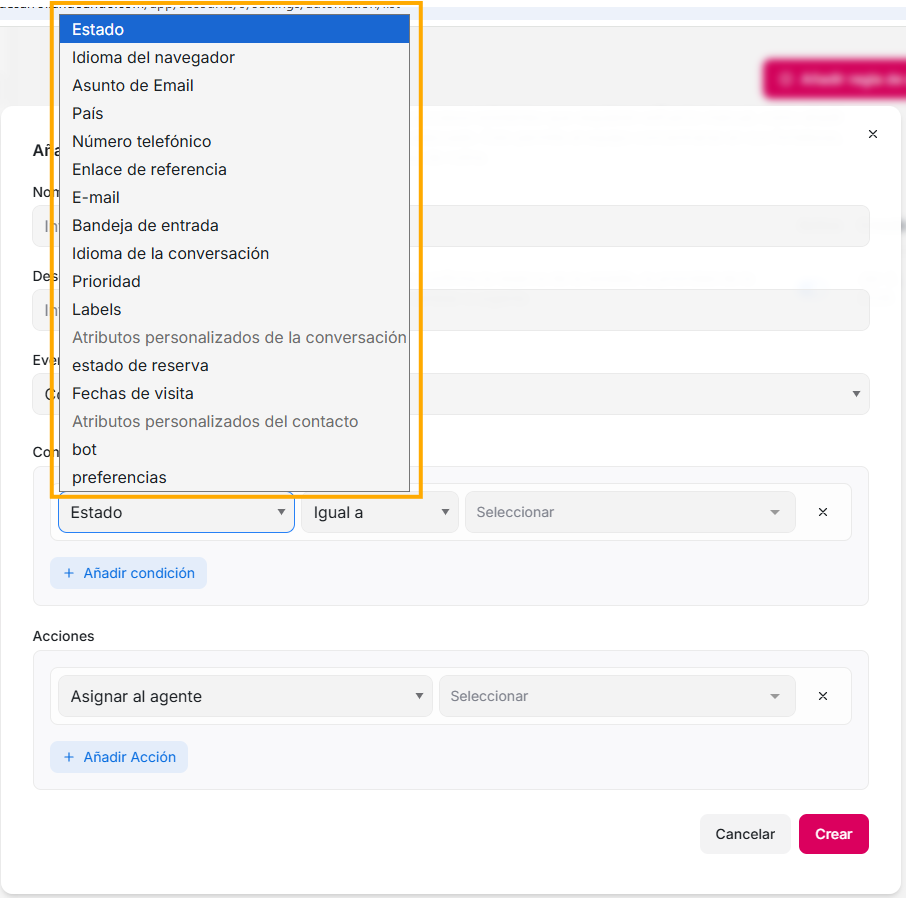Select Idioma del navegador from list

click(154, 58)
